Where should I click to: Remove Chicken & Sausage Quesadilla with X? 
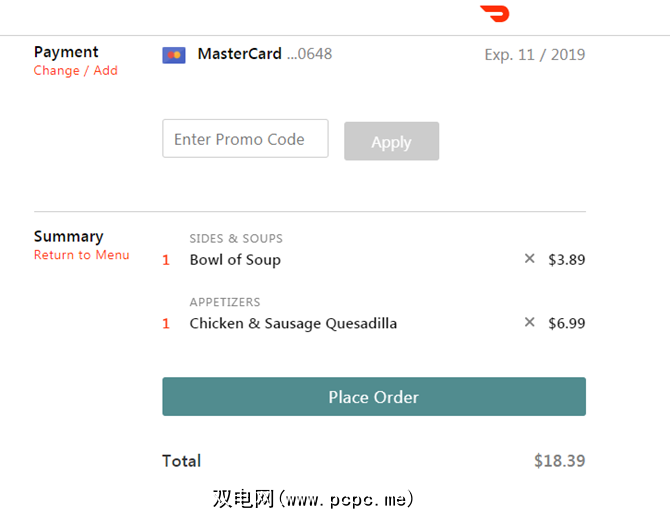click(x=530, y=323)
